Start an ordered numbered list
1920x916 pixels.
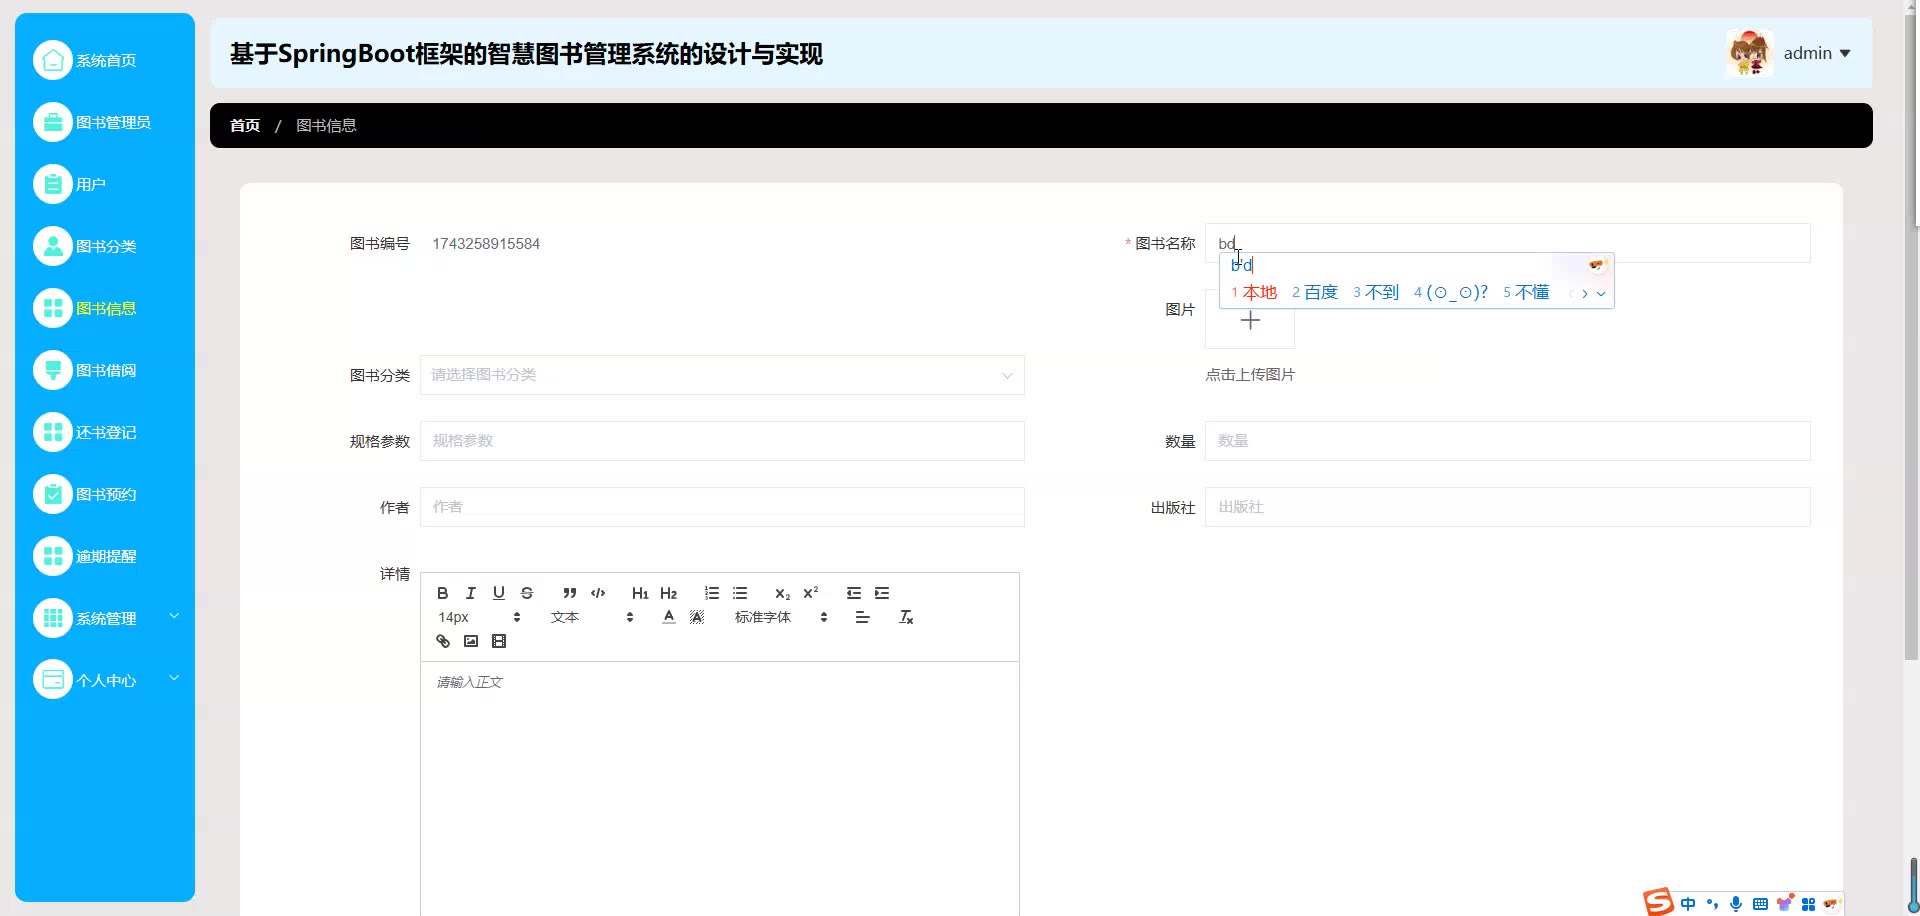712,593
